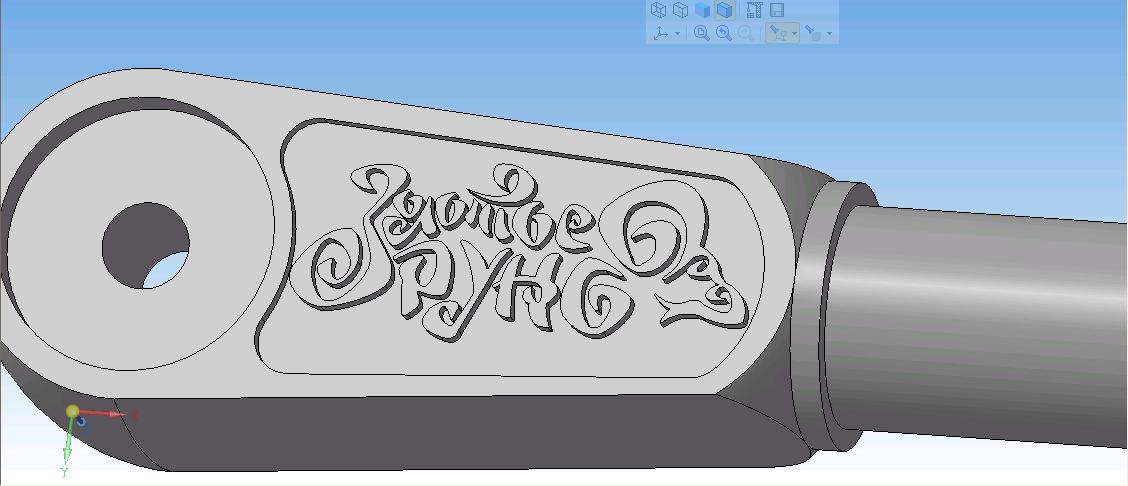
Task: Open the body filter dropdown arrow
Action: coord(830,34)
